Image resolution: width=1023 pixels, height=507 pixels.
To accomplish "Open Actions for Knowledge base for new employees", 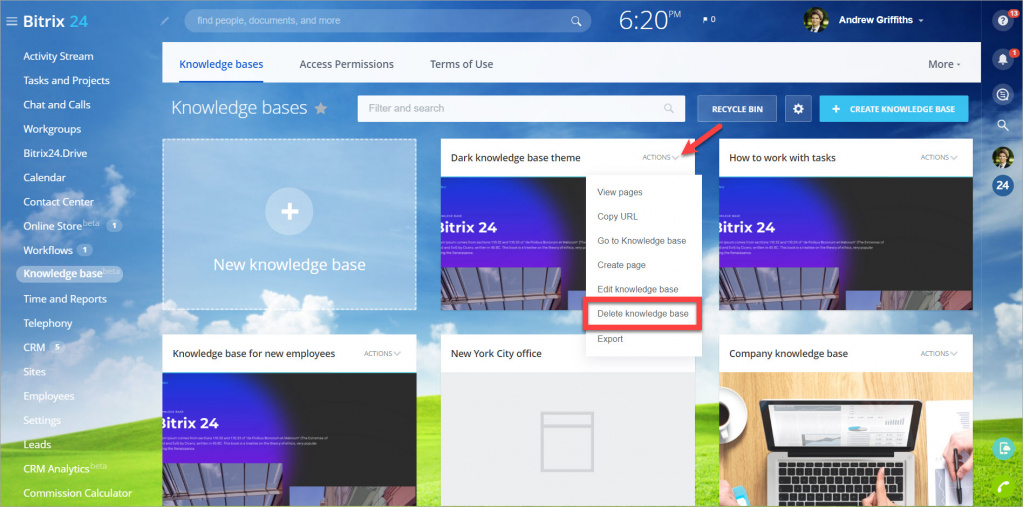I will pos(382,353).
